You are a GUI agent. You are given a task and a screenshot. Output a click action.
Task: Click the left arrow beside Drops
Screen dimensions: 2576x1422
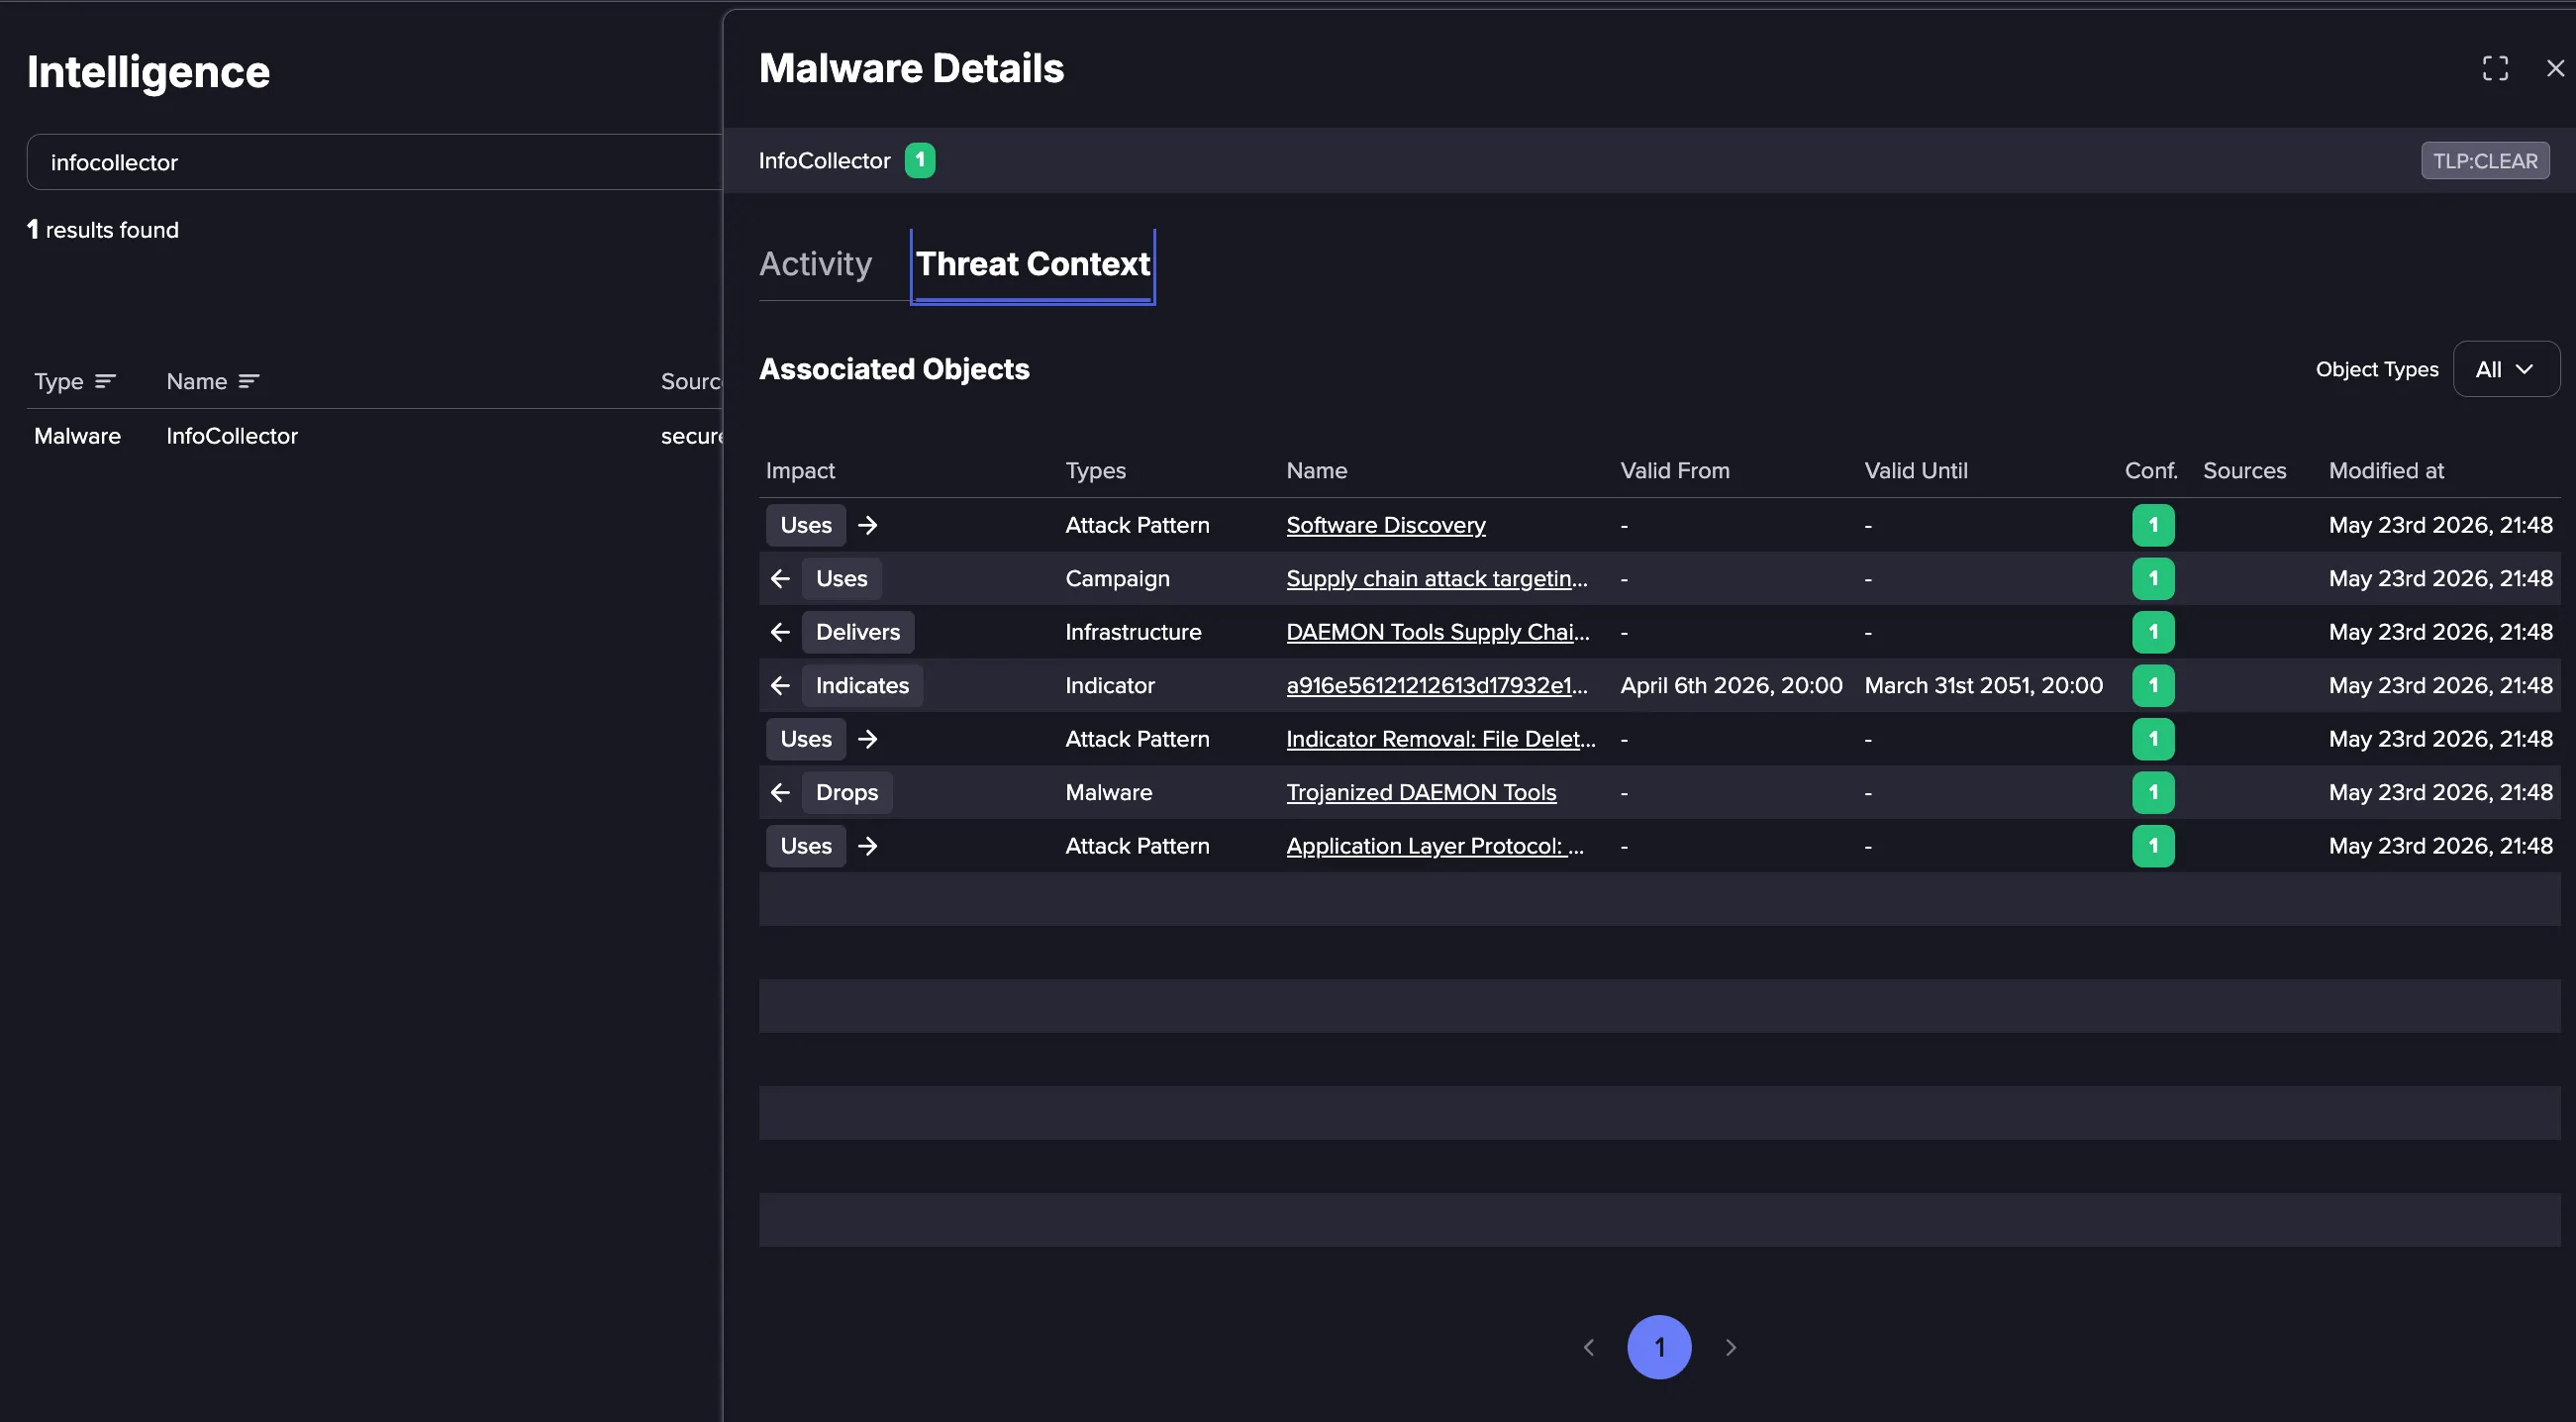[x=780, y=792]
